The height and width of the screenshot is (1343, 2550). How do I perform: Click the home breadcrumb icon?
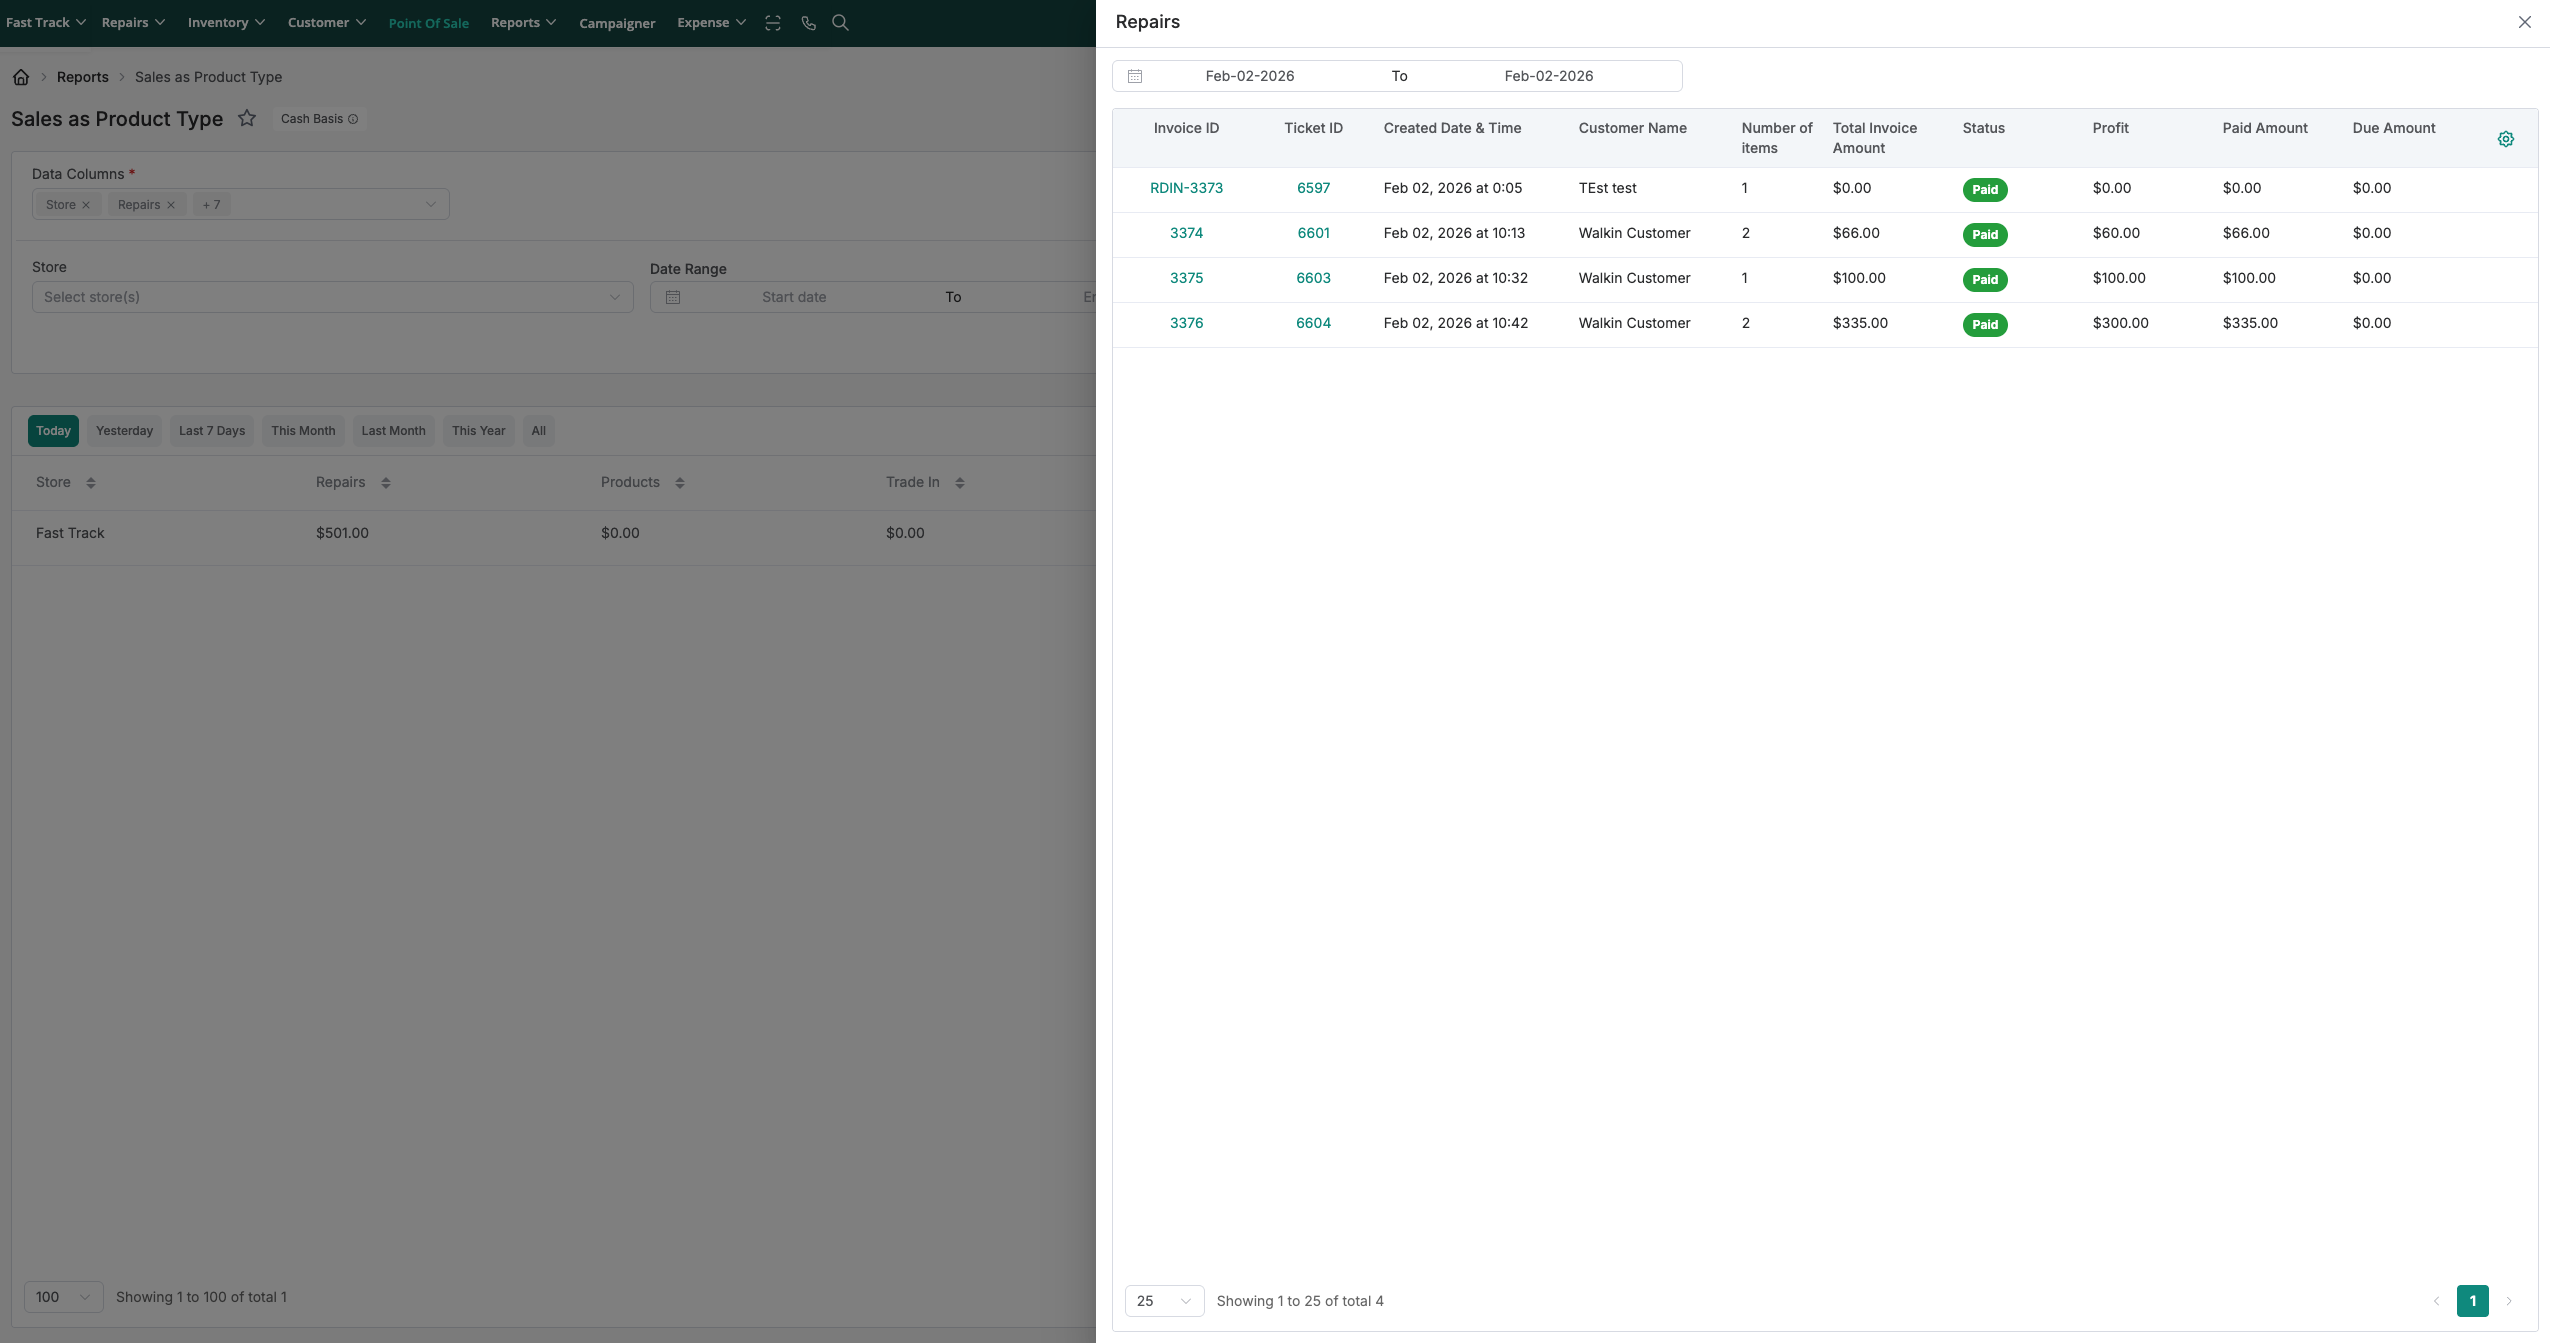pos(21,77)
